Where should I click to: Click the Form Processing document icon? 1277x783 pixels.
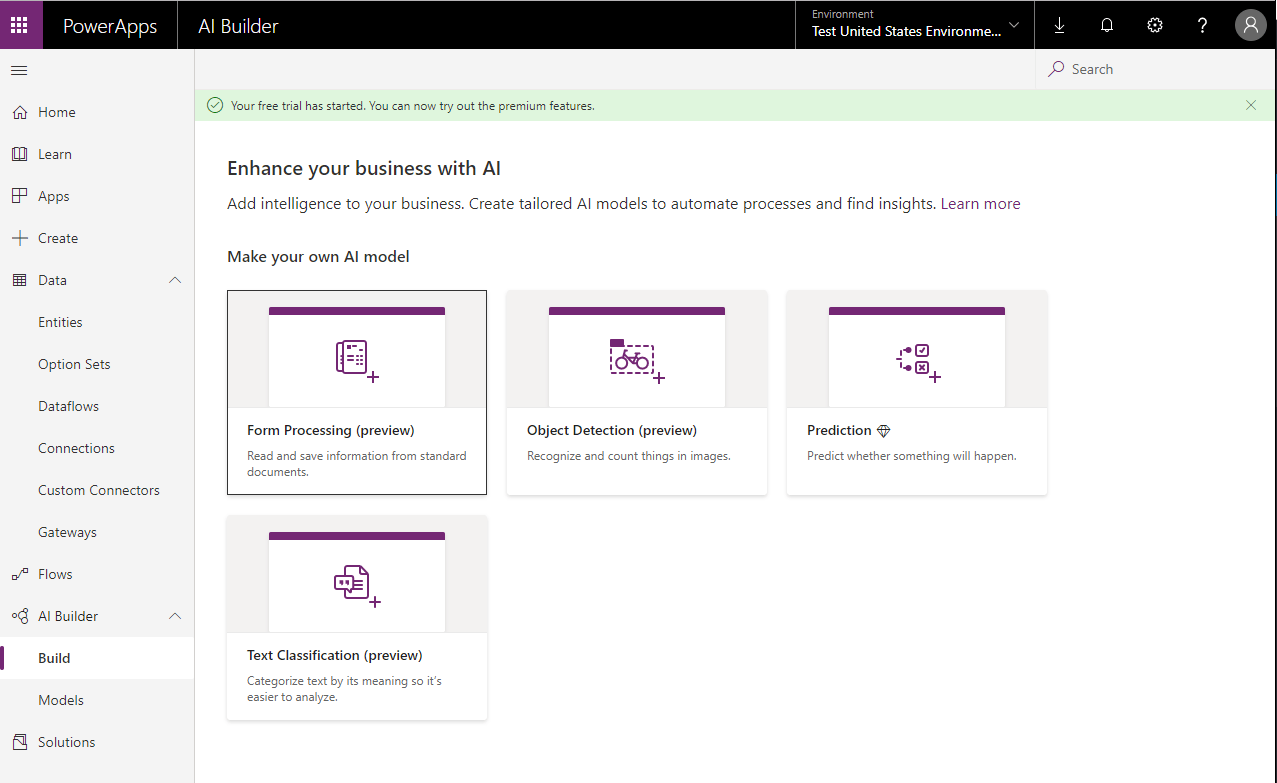(357, 360)
